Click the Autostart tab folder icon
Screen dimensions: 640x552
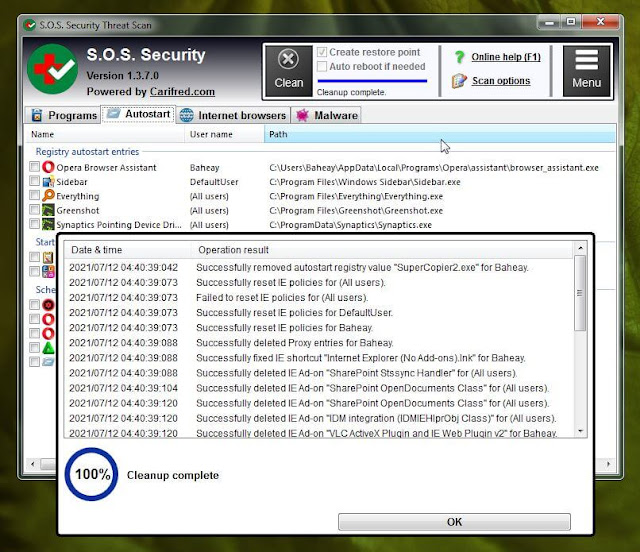coord(113,114)
